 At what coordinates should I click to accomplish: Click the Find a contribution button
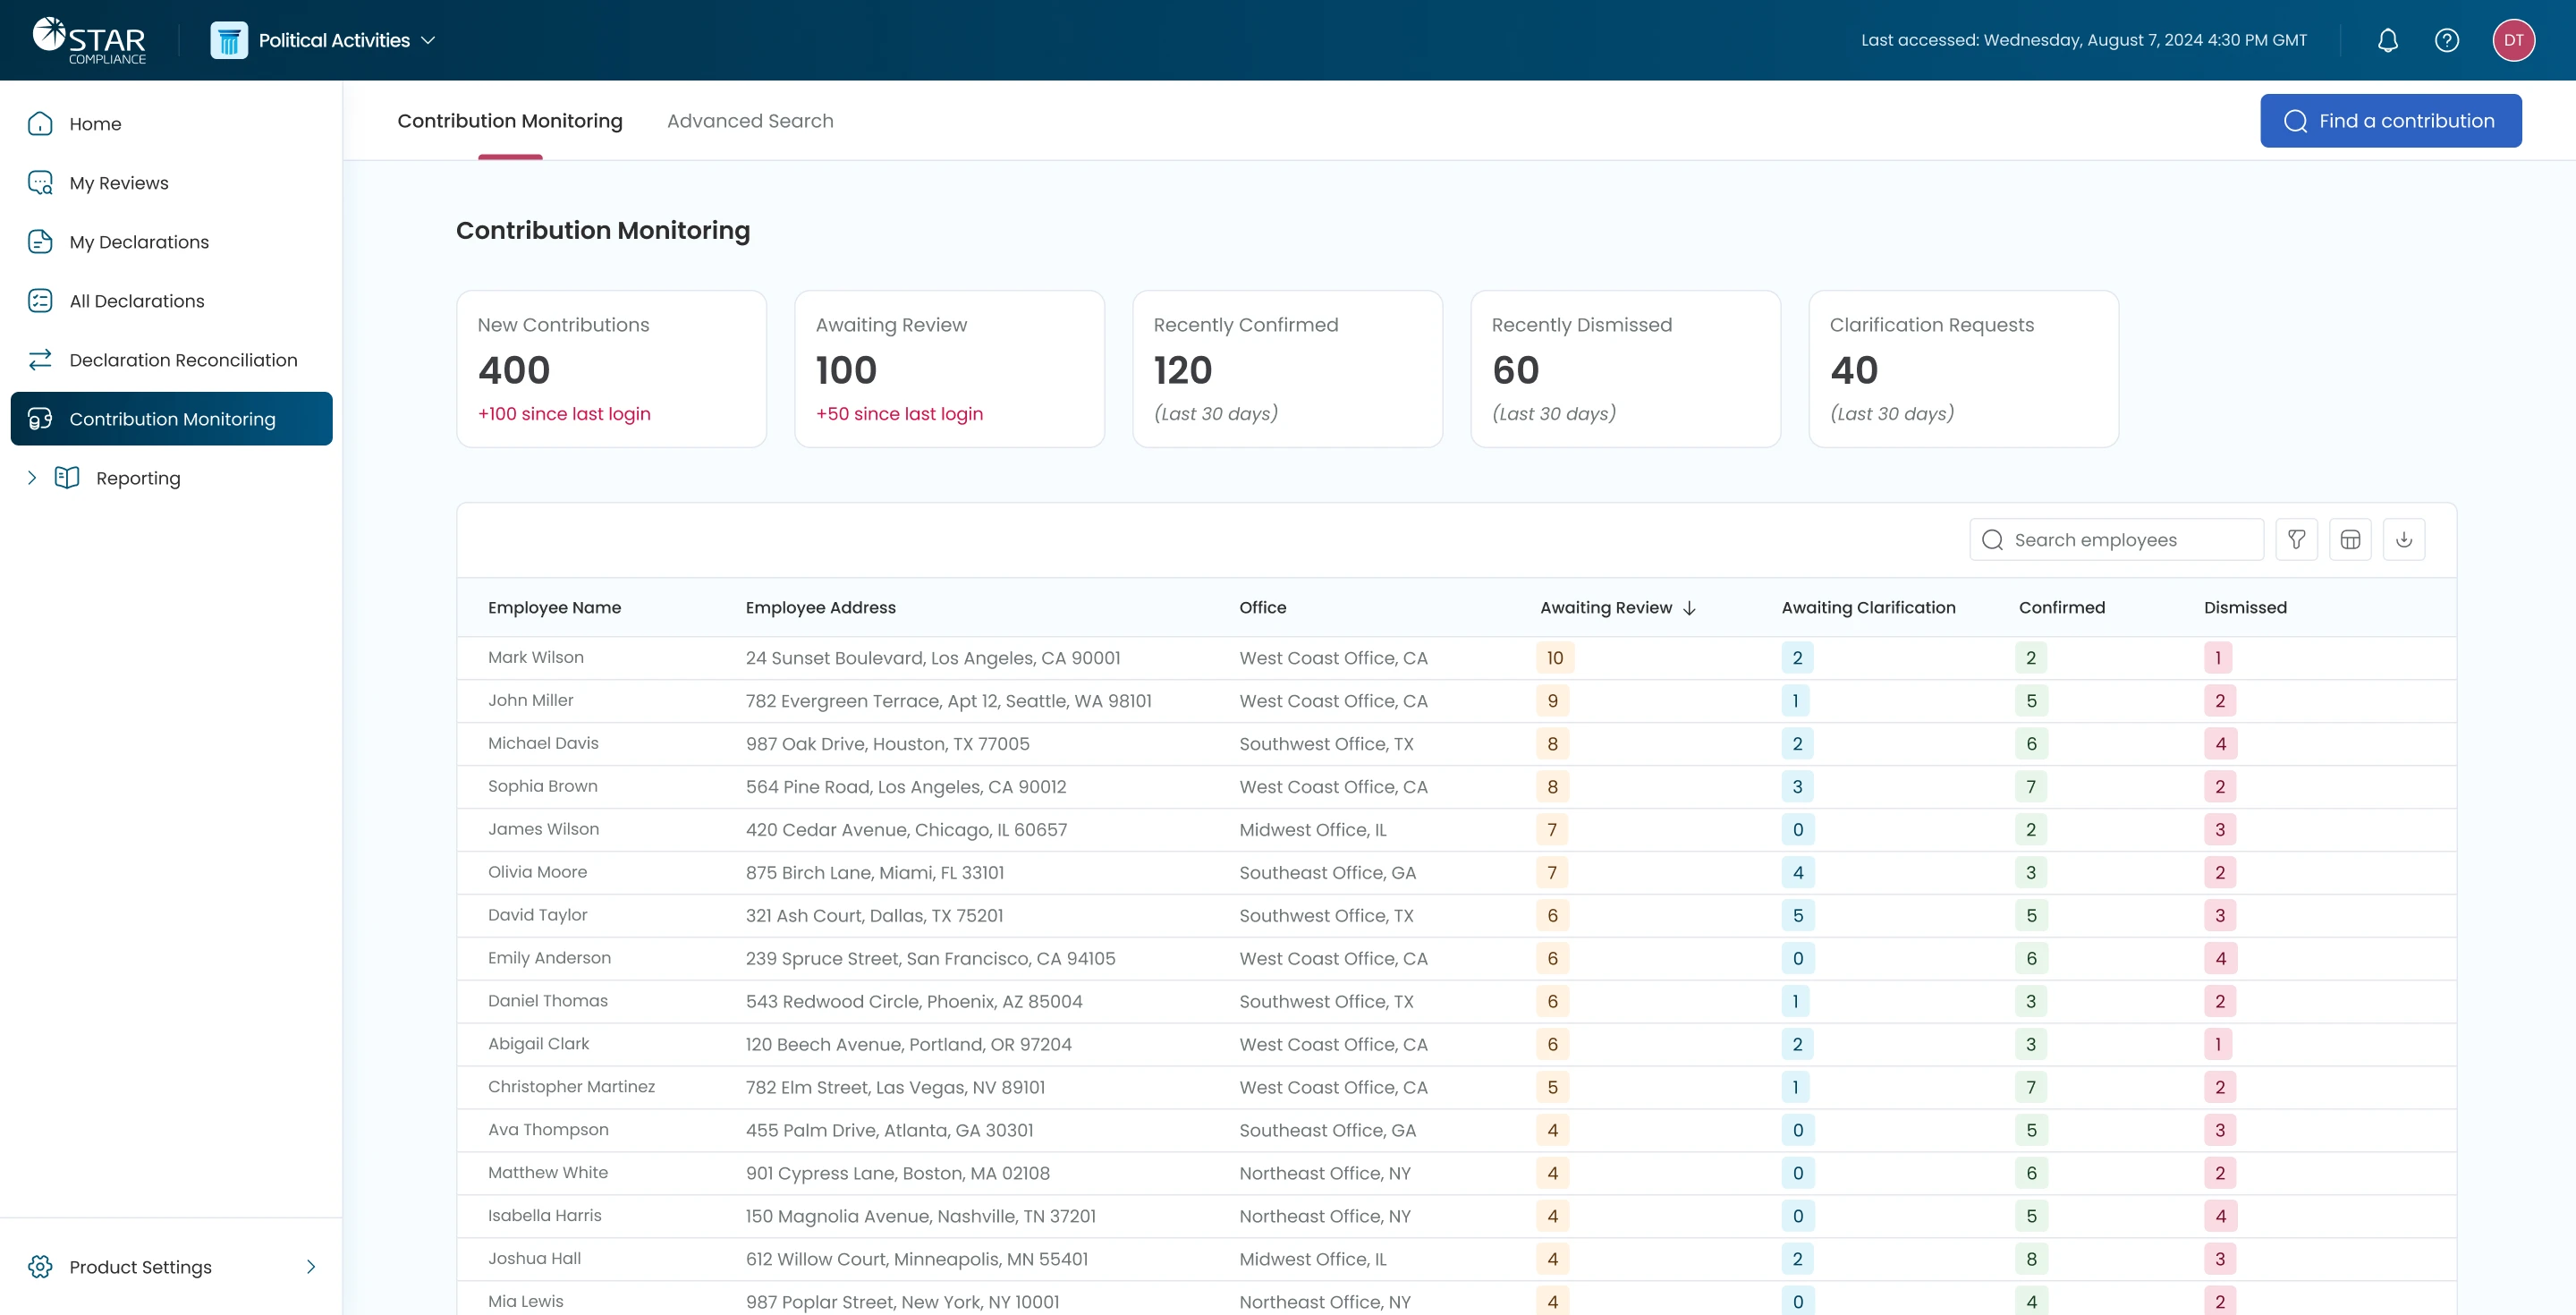point(2390,121)
